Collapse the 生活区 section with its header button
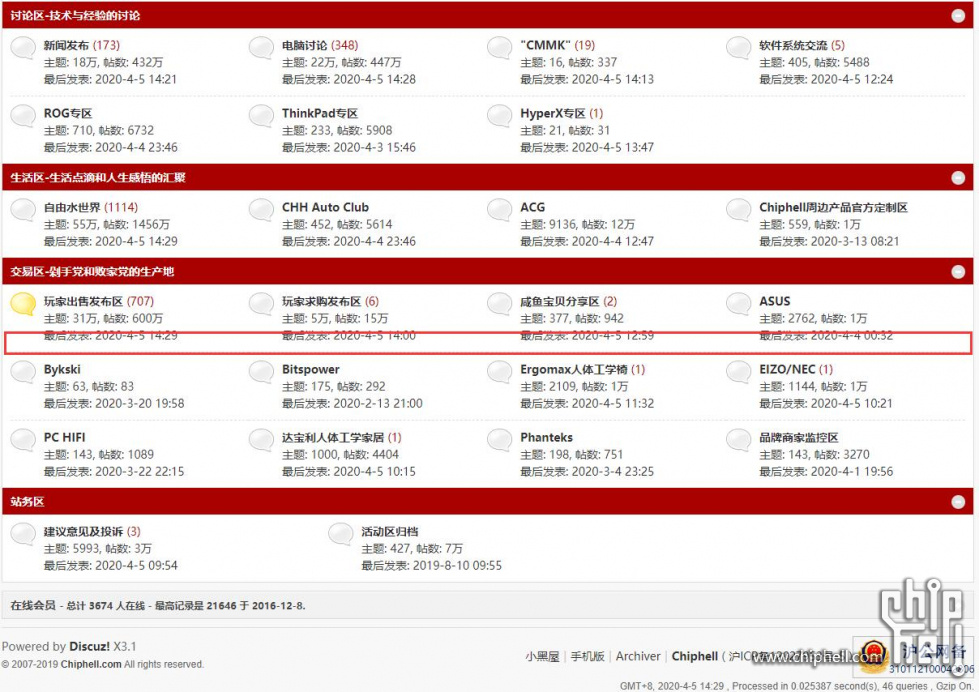The image size is (979, 692). click(x=958, y=178)
